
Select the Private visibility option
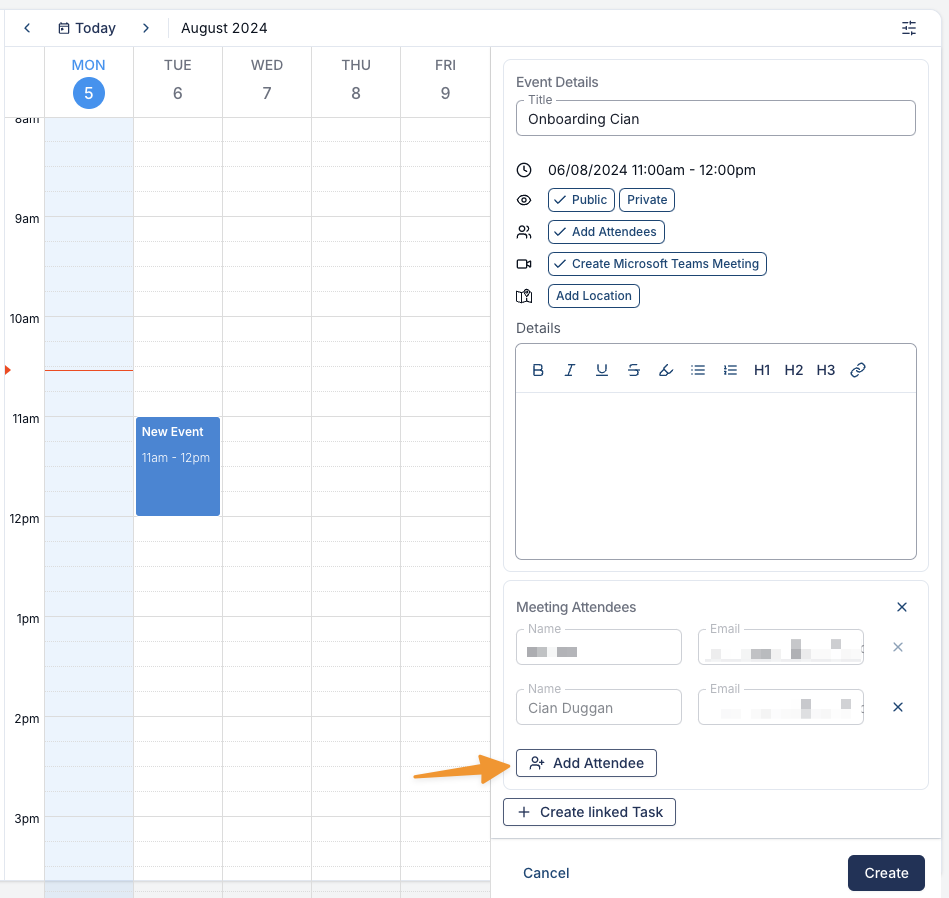[646, 200]
